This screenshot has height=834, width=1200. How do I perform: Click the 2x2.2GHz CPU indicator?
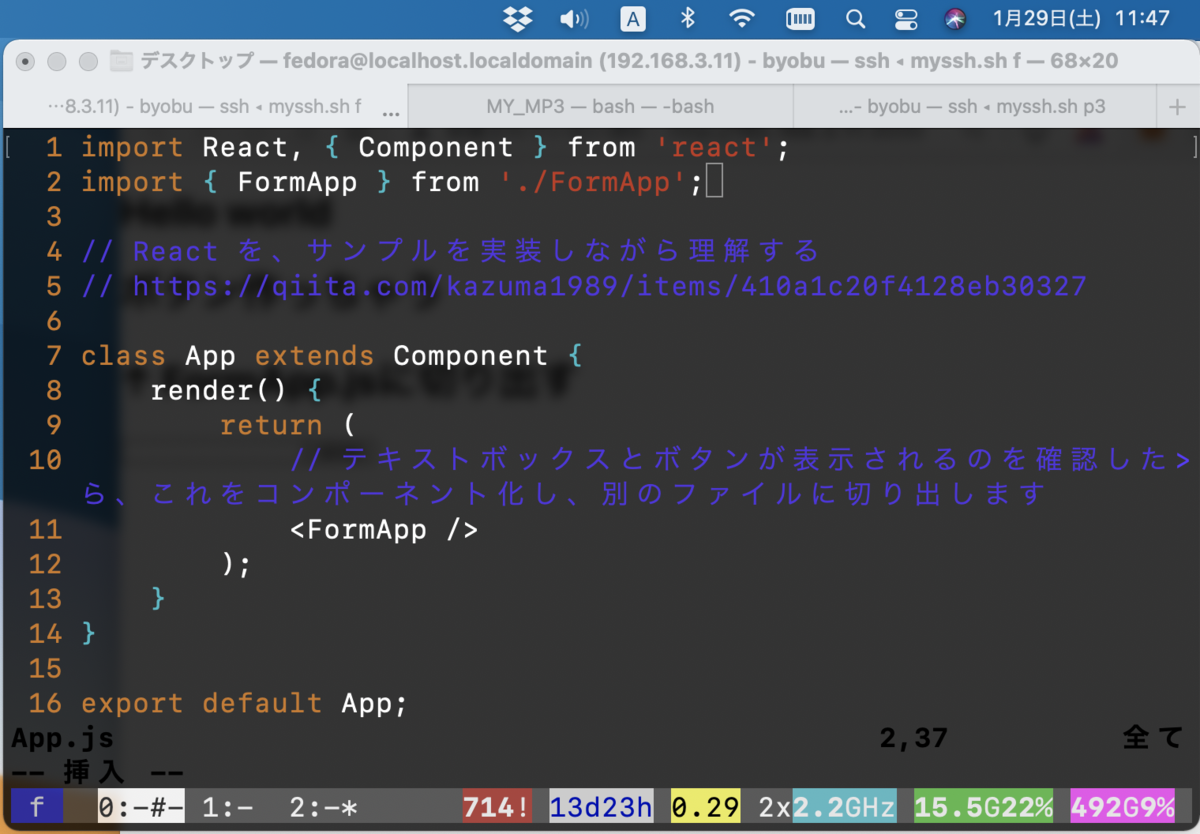827,806
